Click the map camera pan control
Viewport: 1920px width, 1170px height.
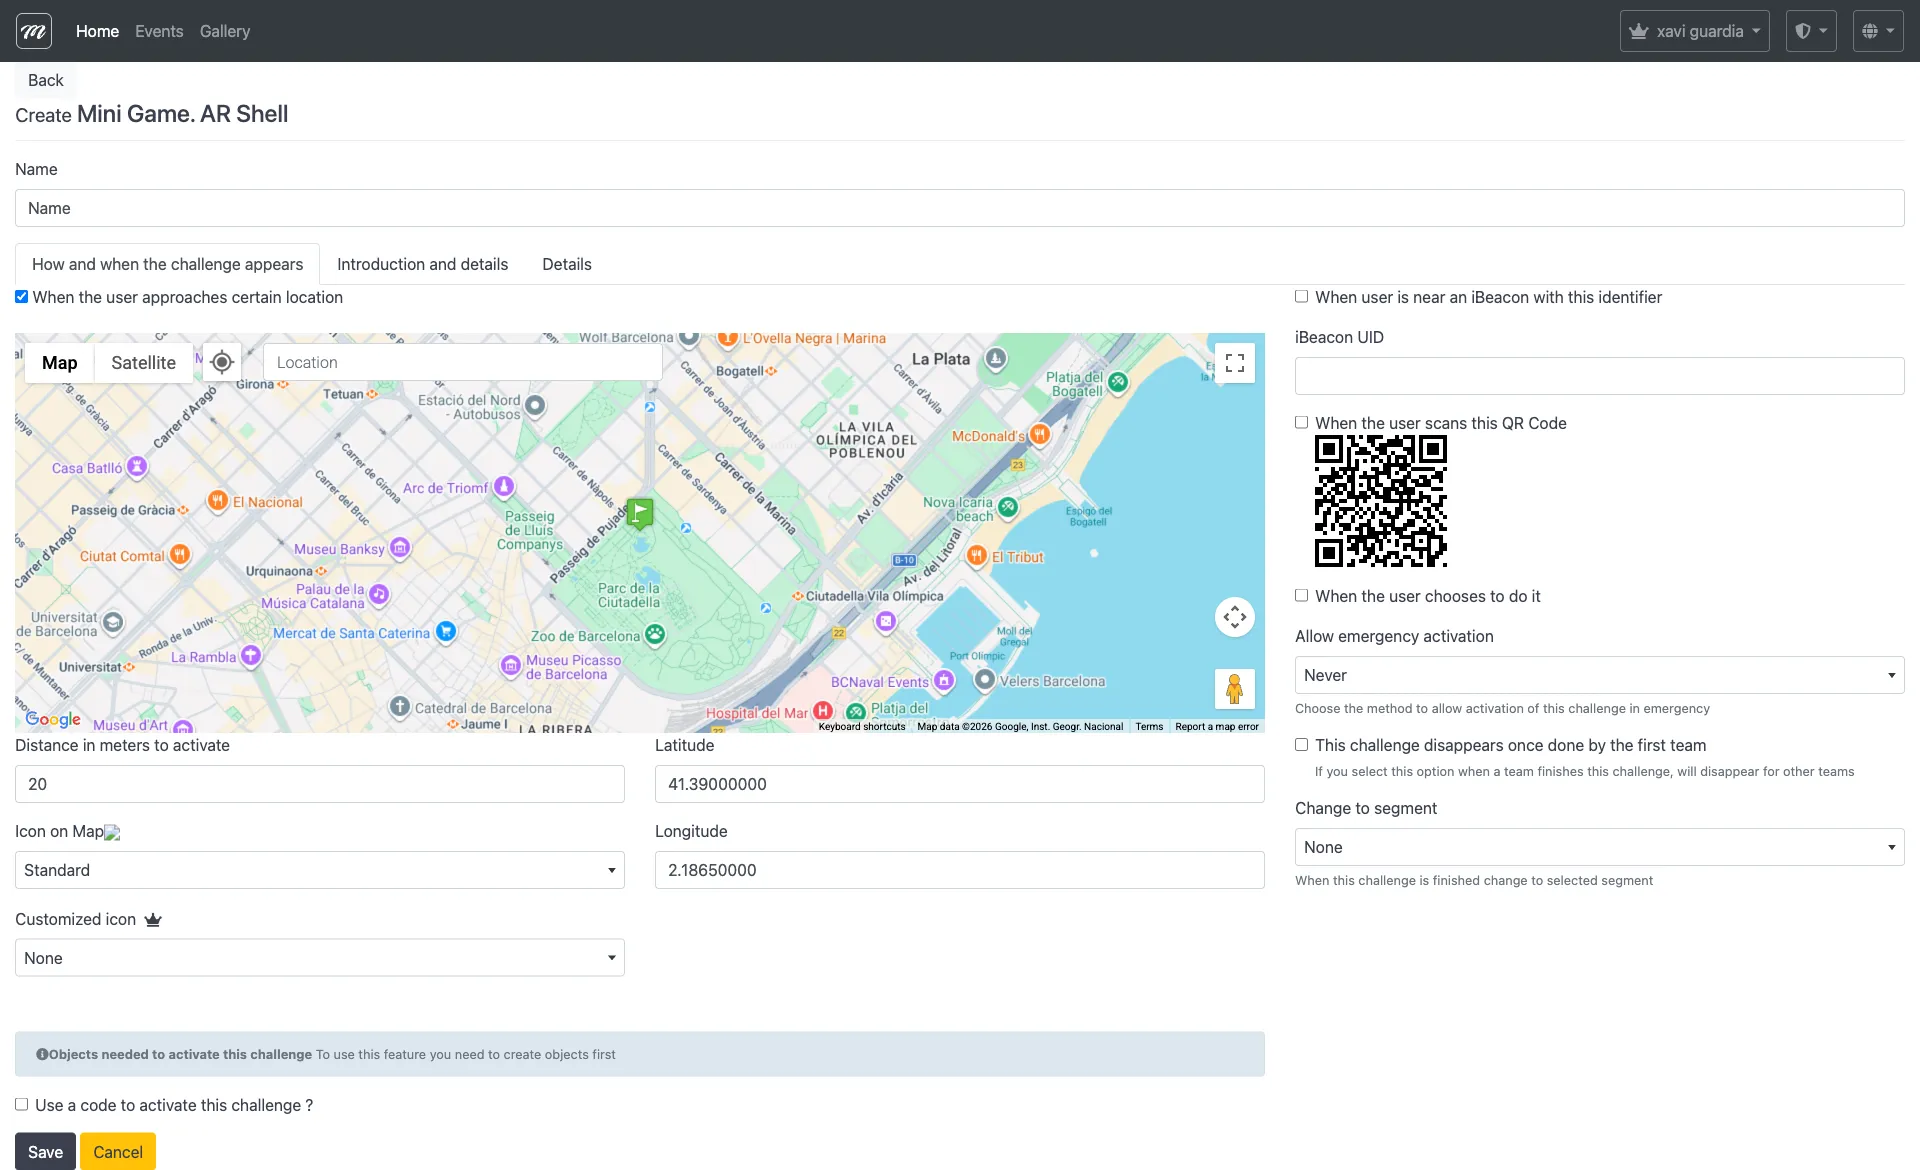pos(1235,617)
